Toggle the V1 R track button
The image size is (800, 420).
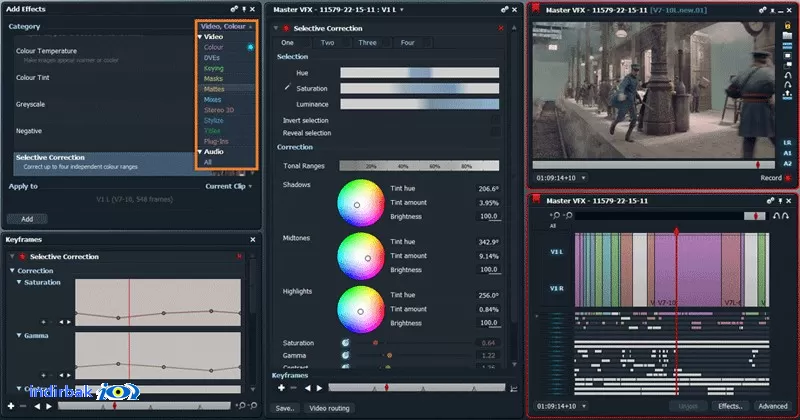[x=557, y=288]
